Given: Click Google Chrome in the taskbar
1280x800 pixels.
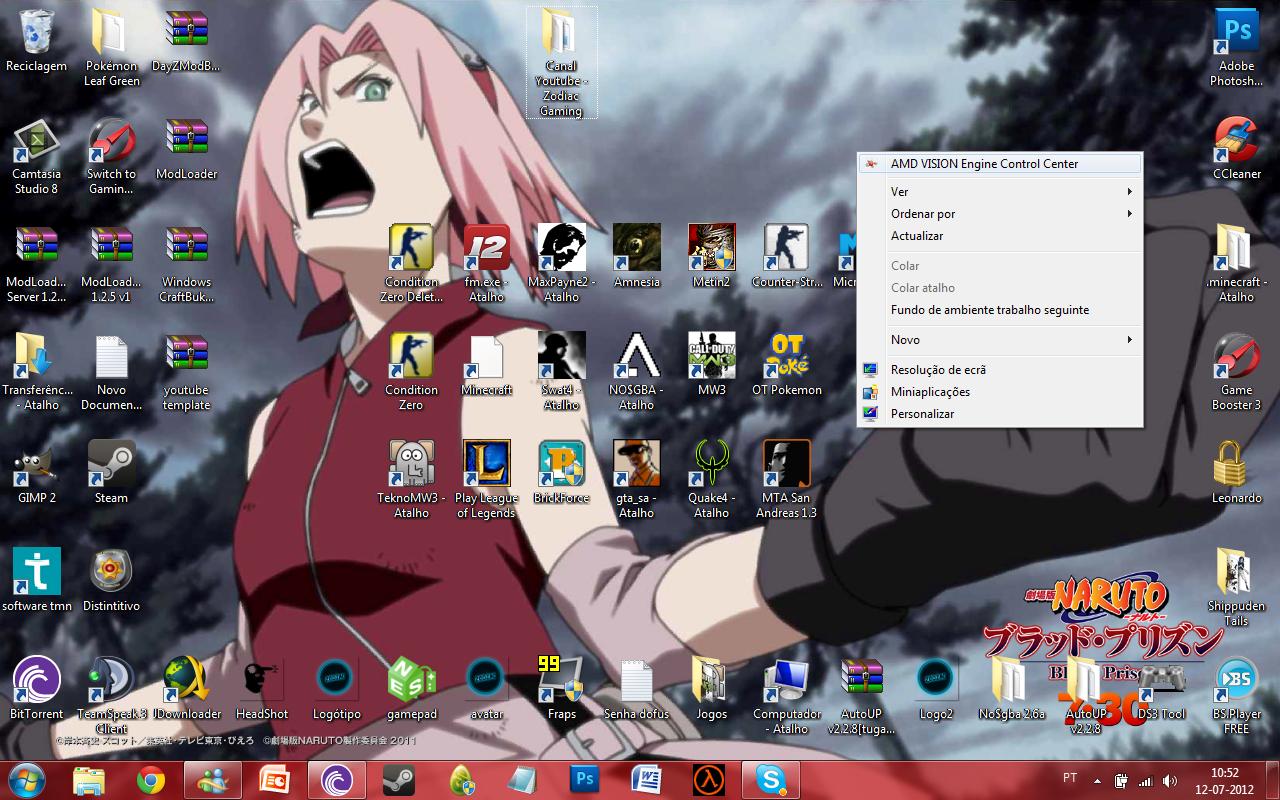Looking at the screenshot, I should (151, 780).
